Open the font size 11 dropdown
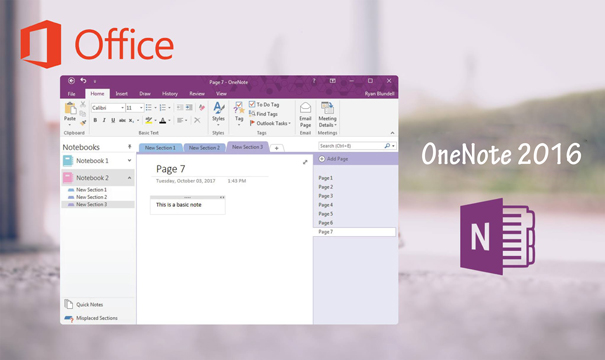605x360 pixels. (141, 108)
